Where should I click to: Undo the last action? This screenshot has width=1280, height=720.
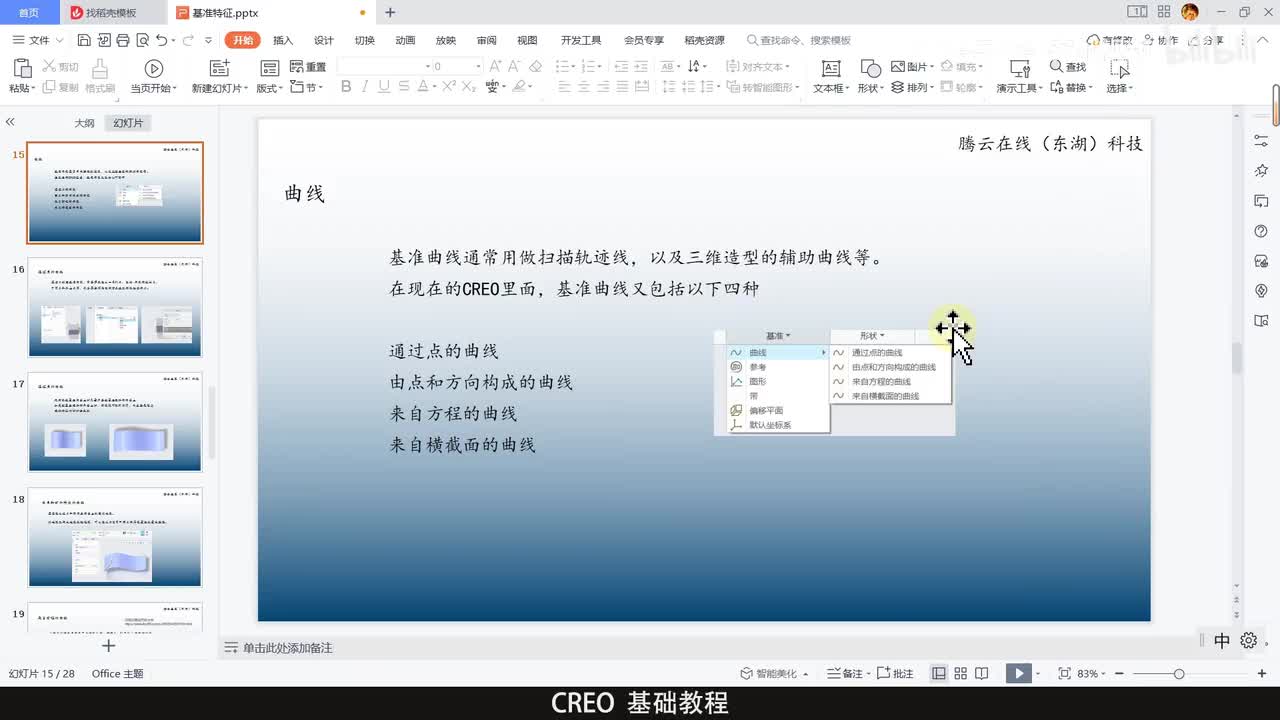coord(162,40)
